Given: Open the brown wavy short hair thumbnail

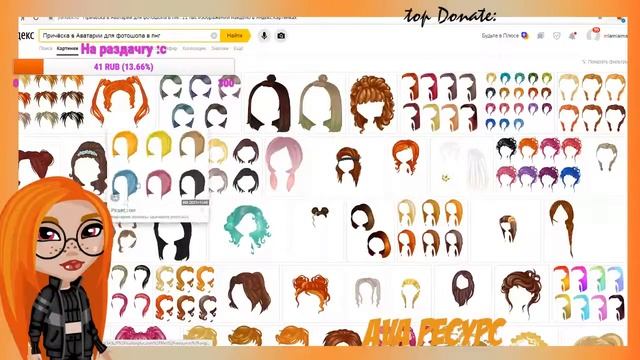Looking at the screenshot, I should coord(250,293).
